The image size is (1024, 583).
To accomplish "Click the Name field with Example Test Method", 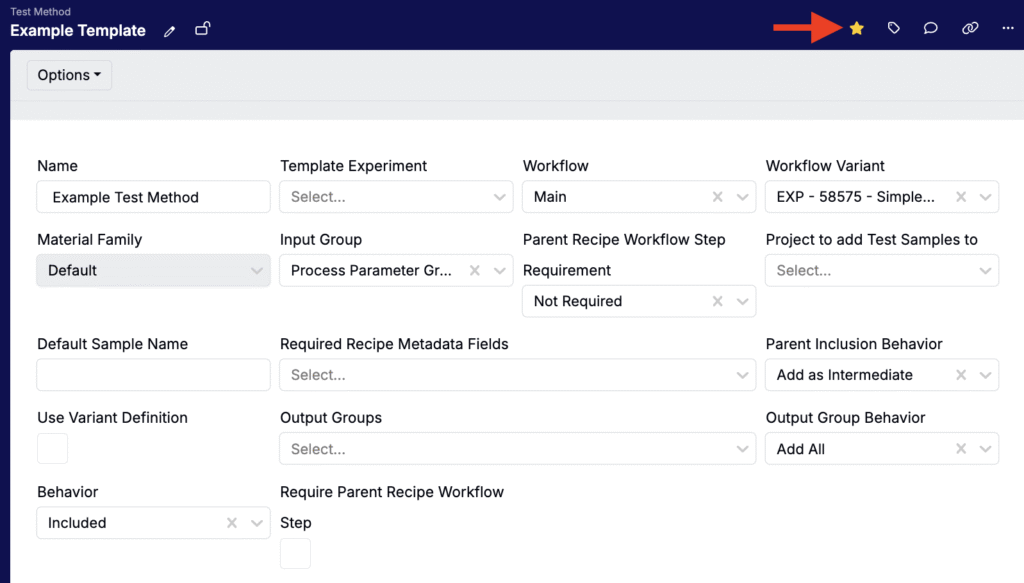I will pos(153,197).
